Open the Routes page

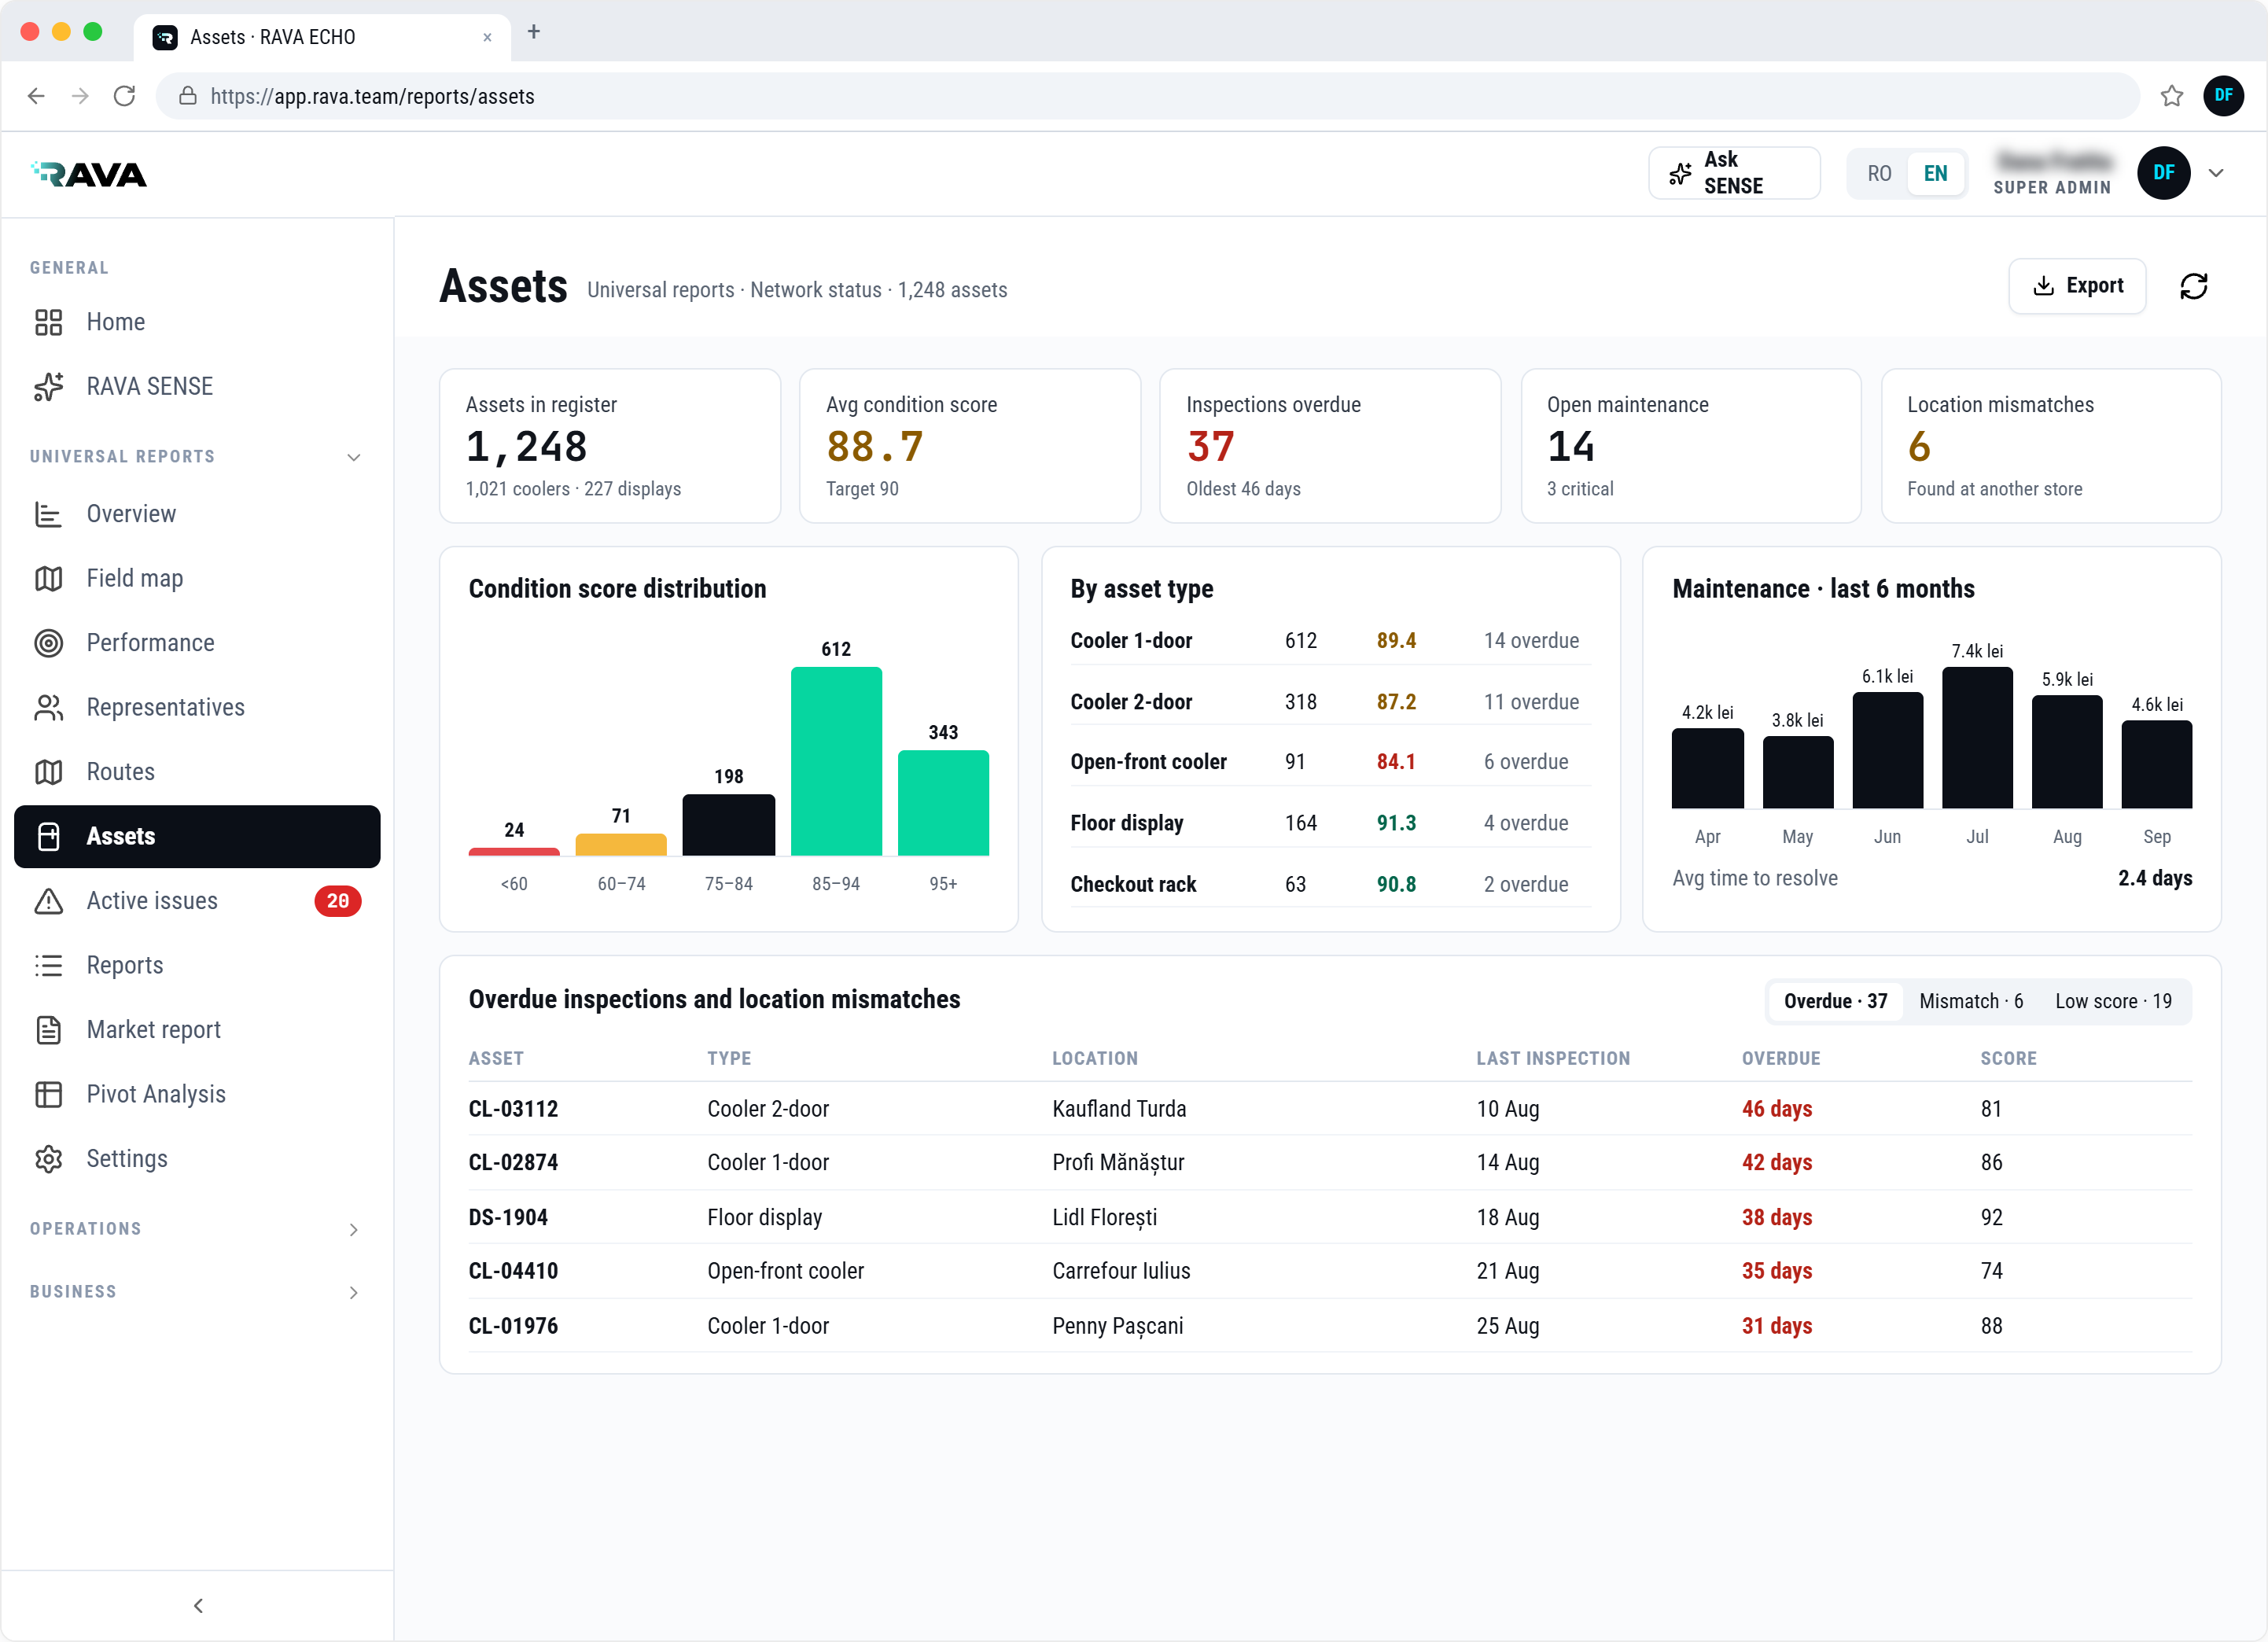tap(197, 772)
